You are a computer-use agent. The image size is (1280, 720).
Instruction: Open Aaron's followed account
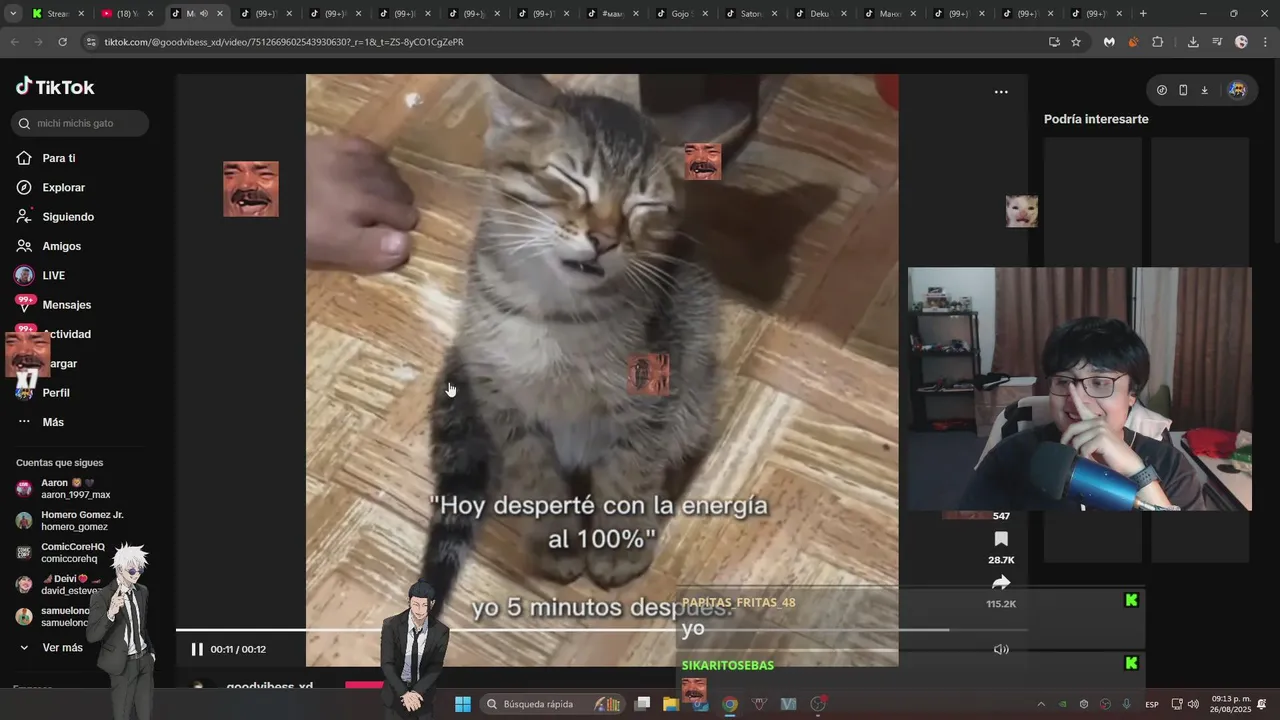click(63, 489)
